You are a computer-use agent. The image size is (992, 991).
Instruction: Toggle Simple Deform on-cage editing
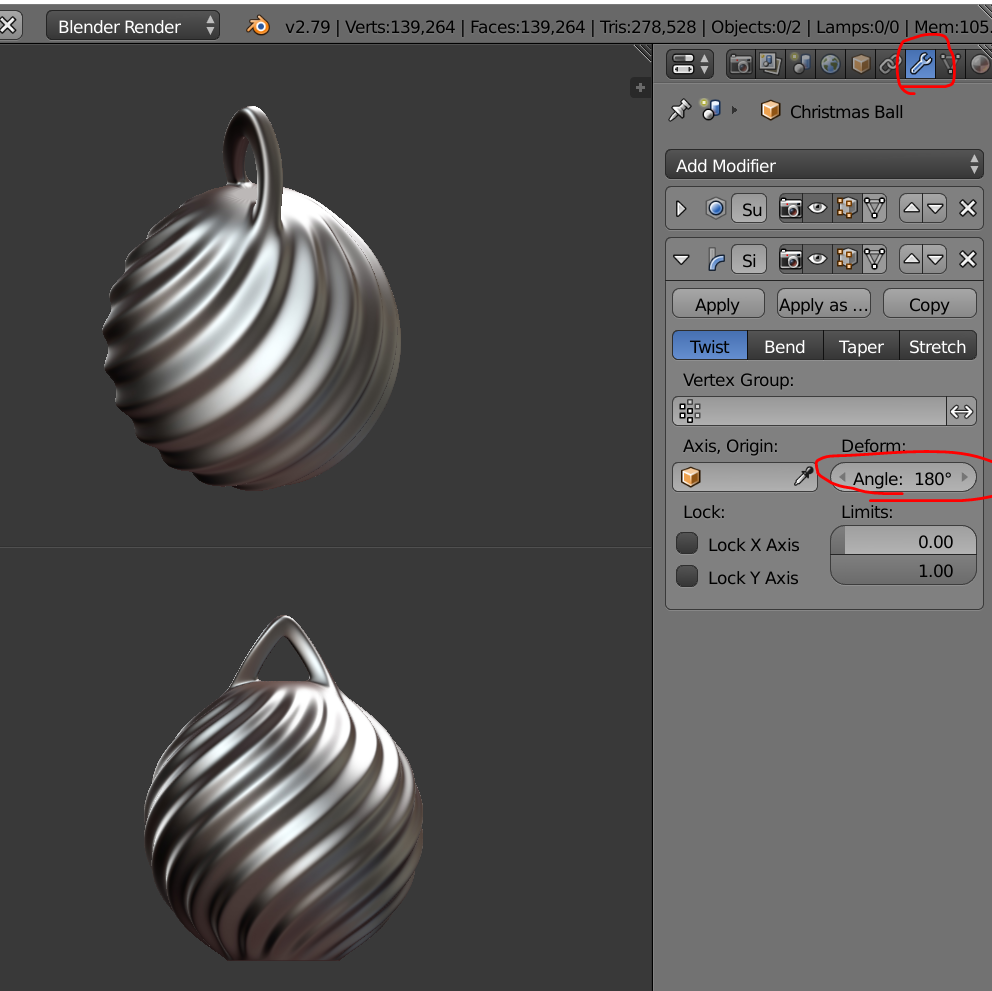pos(874,259)
